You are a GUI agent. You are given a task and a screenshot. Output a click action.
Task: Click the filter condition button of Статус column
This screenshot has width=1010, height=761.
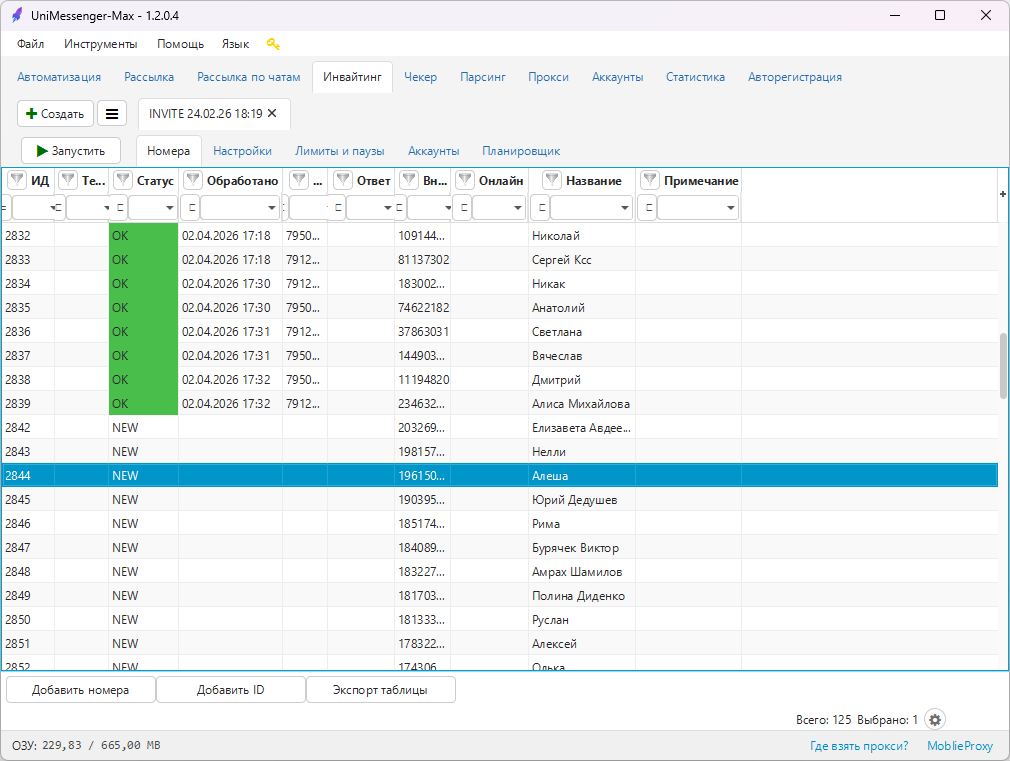(x=120, y=207)
